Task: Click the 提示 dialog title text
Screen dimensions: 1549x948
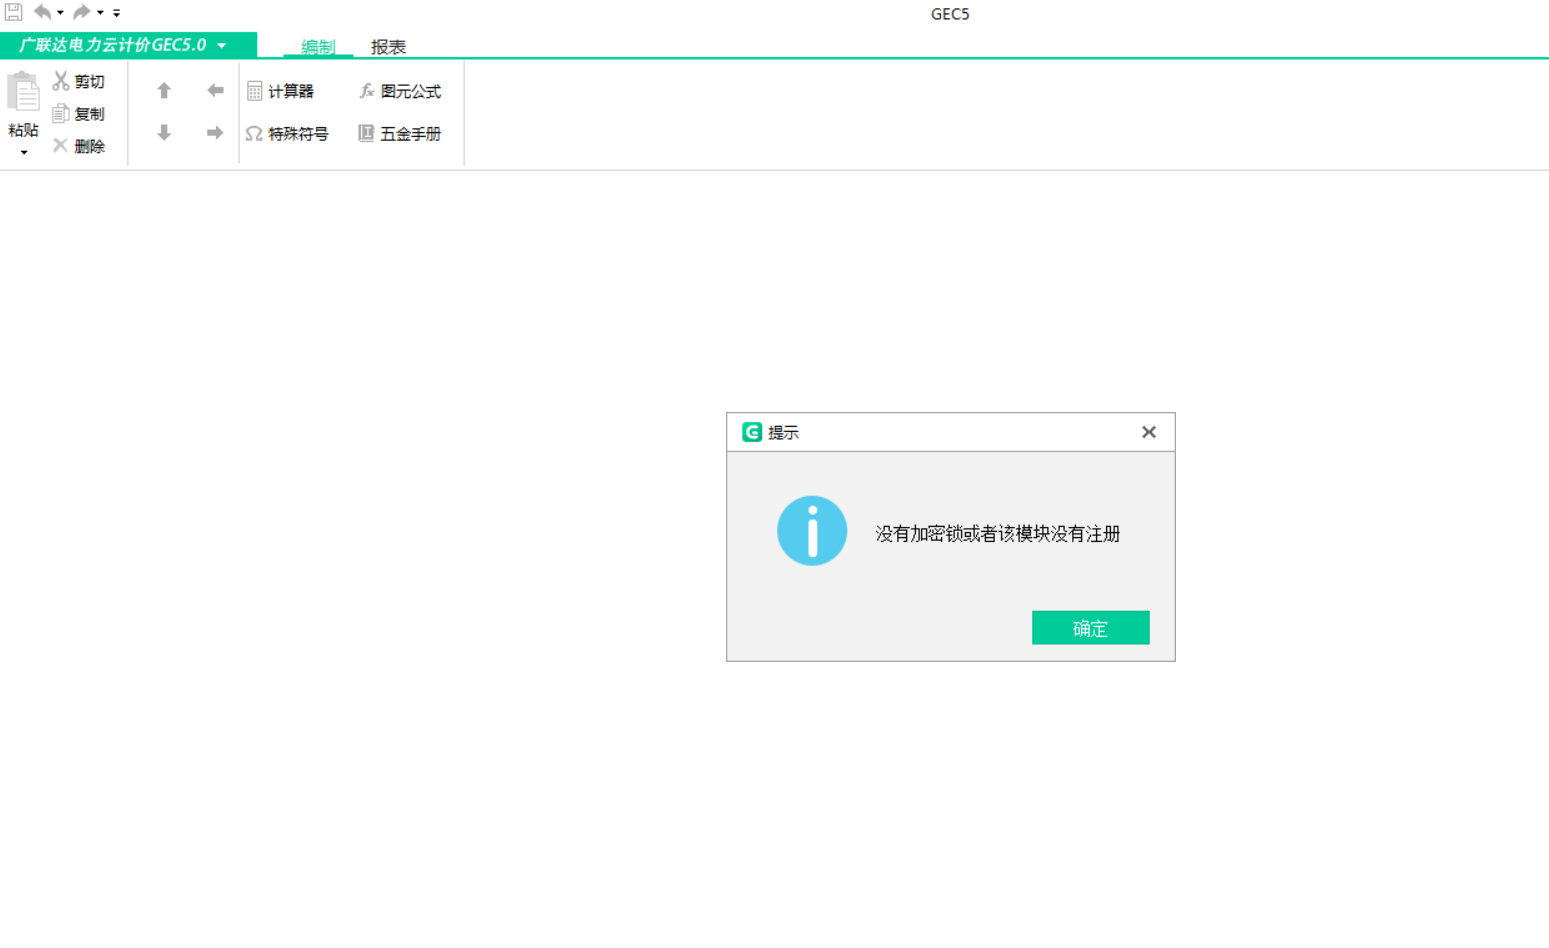Action: [x=783, y=433]
